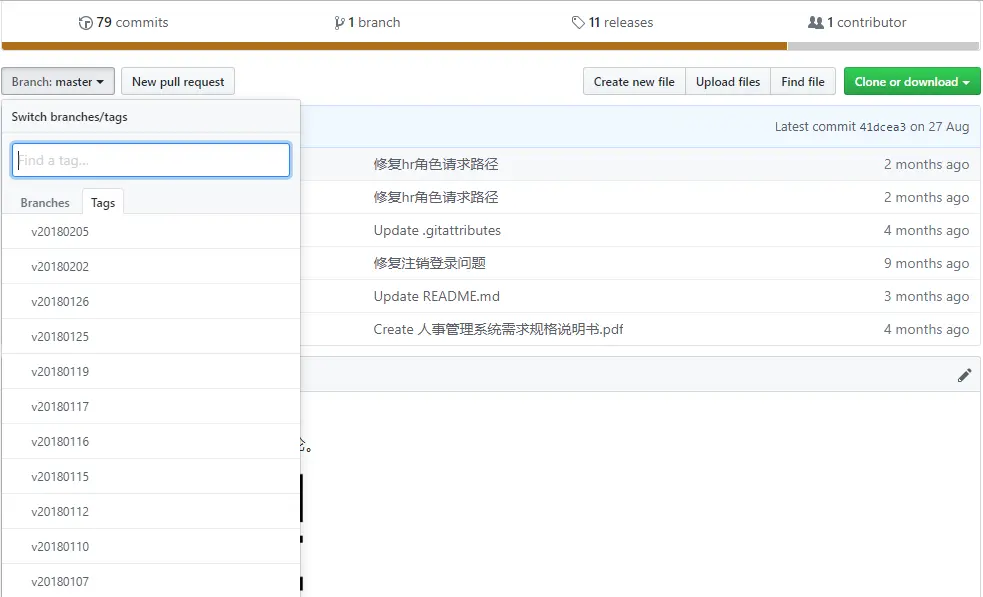The width and height of the screenshot is (983, 597).
Task: Open Create 人事管理系统需求规格说明书.pdf commit message
Action: tap(498, 329)
